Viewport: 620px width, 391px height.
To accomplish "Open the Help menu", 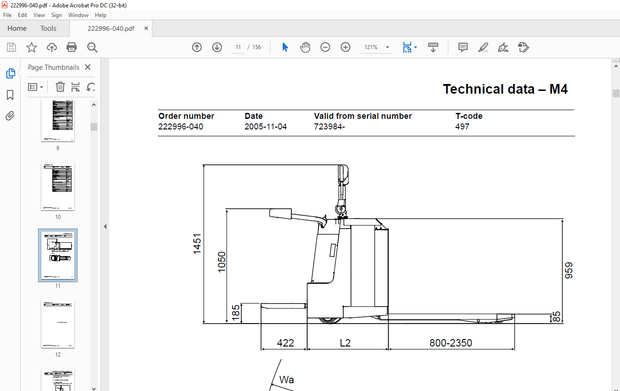I will tap(100, 15).
